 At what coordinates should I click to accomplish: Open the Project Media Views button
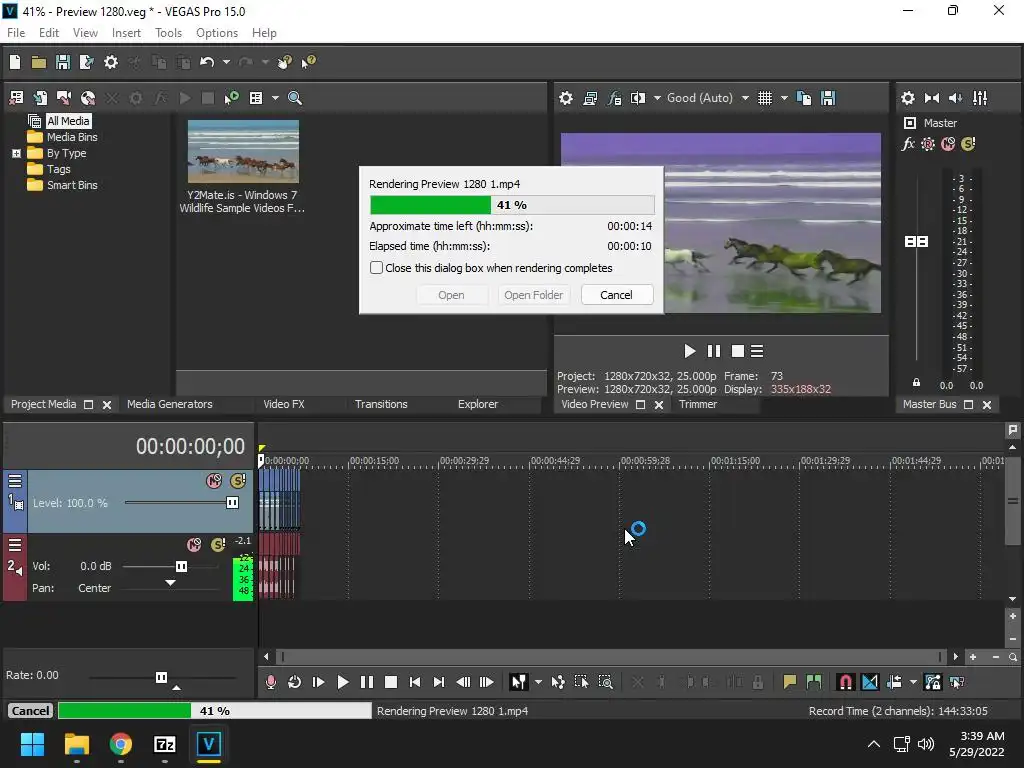tap(256, 98)
